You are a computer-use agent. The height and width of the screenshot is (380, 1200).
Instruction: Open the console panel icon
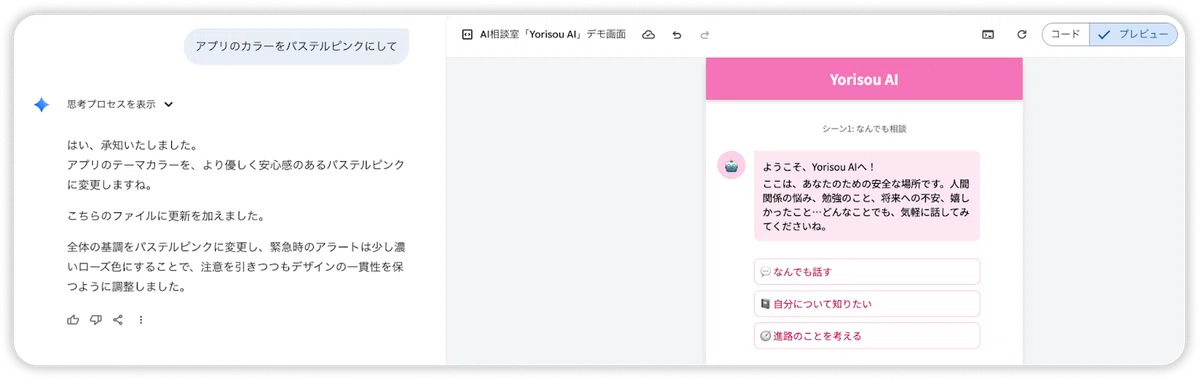point(988,34)
